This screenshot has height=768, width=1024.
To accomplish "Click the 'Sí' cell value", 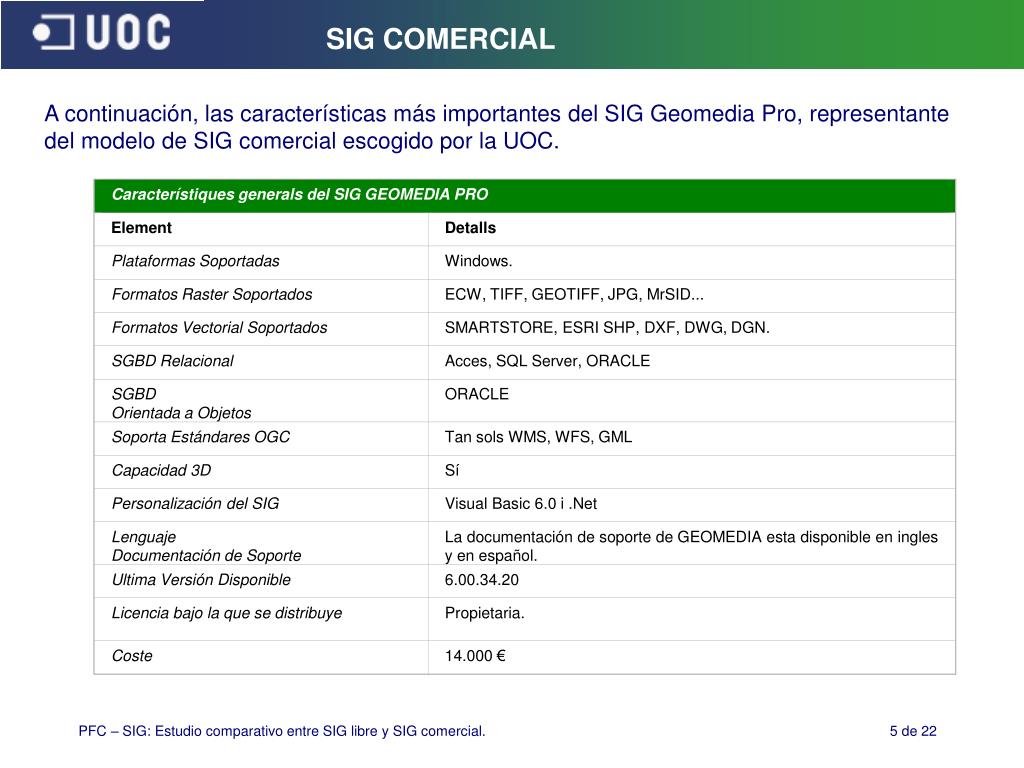I will pos(452,470).
